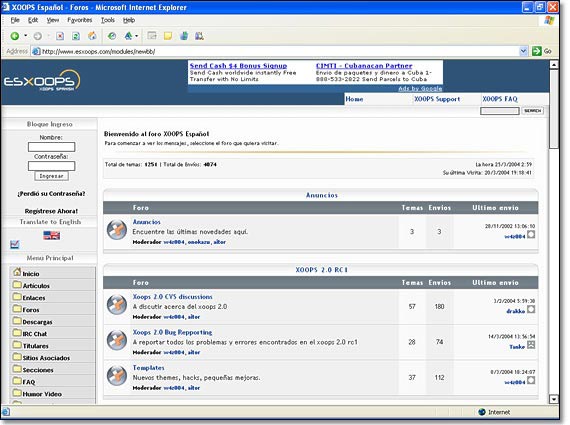Click the page scrollbar down arrow
The width and height of the screenshot is (570, 425).
click(x=554, y=399)
